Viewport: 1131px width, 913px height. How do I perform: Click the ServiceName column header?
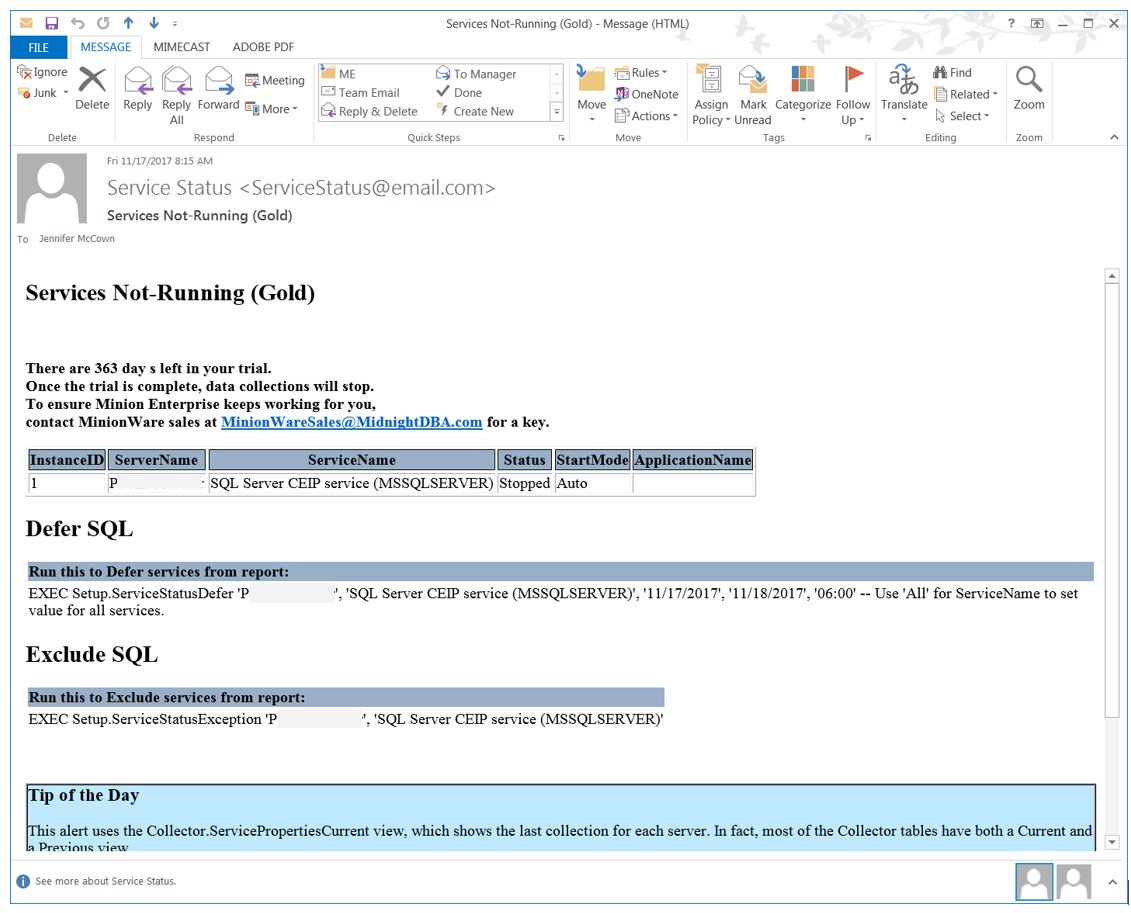[352, 459]
